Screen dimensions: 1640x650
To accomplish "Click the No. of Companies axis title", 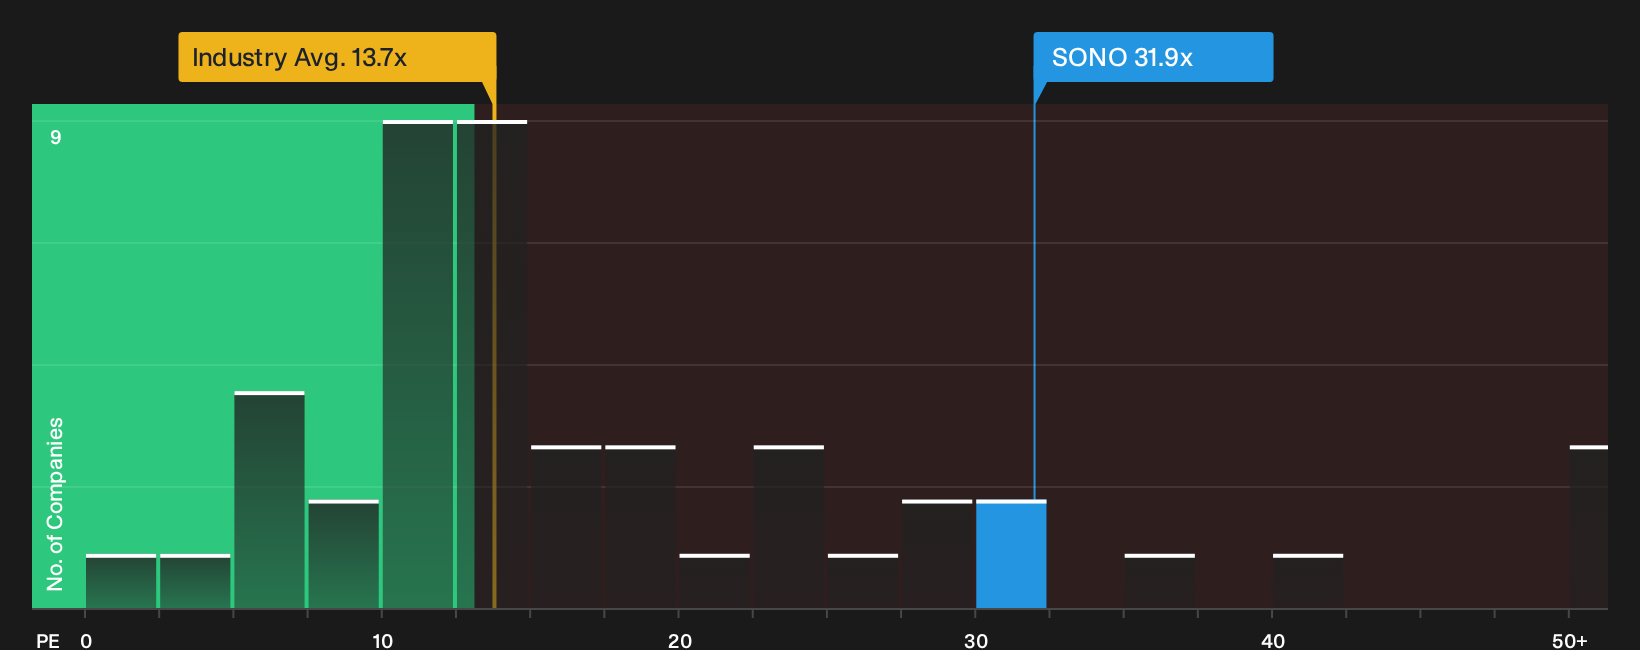I will click(x=55, y=504).
